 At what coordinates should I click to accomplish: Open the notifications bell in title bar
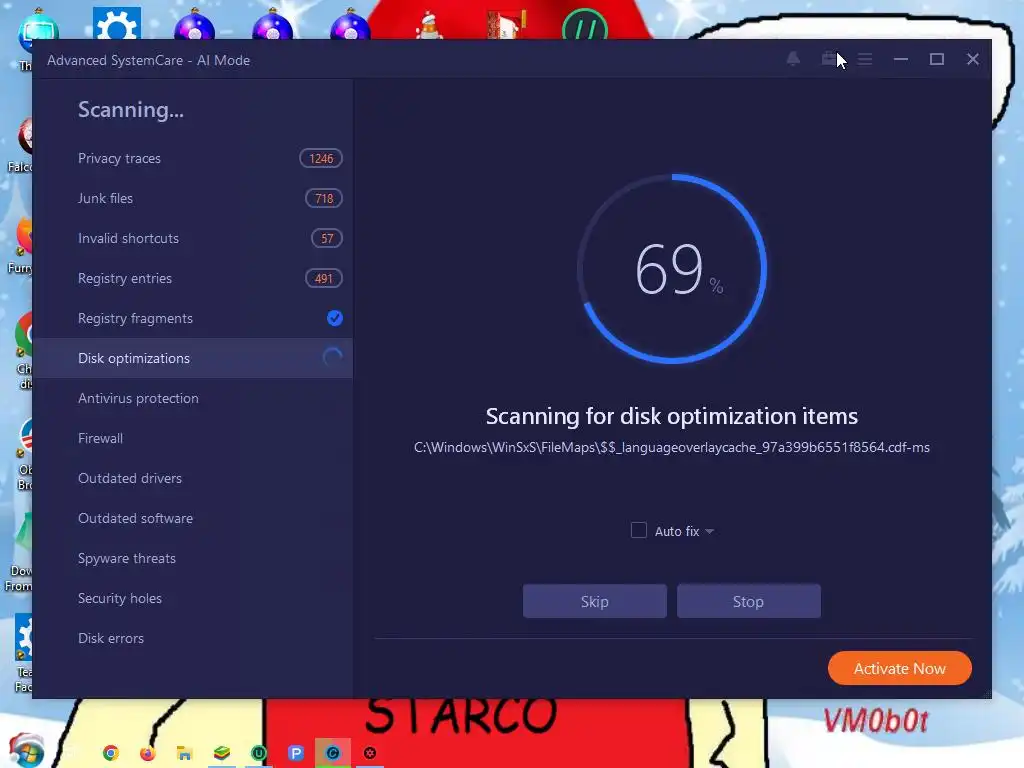tap(793, 59)
